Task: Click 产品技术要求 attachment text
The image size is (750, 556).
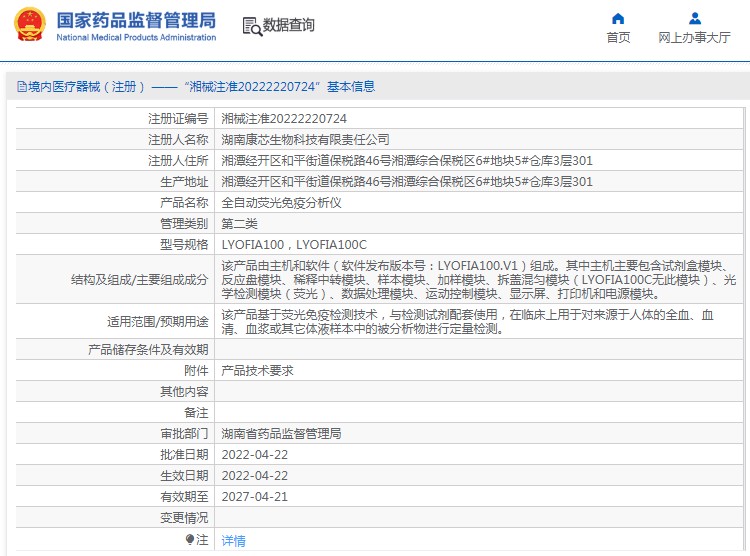Action: [257, 371]
